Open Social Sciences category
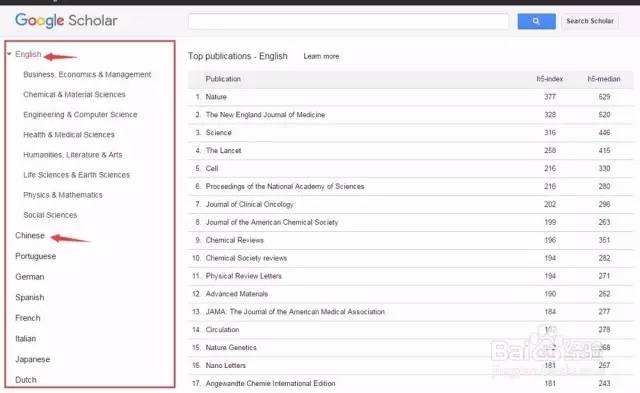 tap(50, 215)
